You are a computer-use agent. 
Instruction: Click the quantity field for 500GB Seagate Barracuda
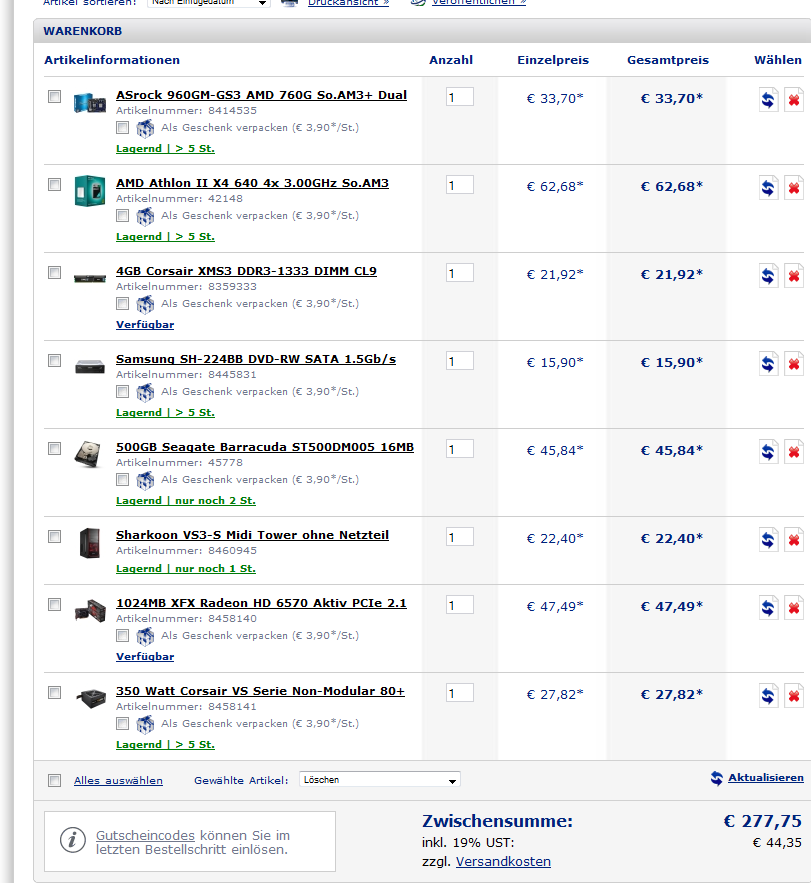click(460, 449)
